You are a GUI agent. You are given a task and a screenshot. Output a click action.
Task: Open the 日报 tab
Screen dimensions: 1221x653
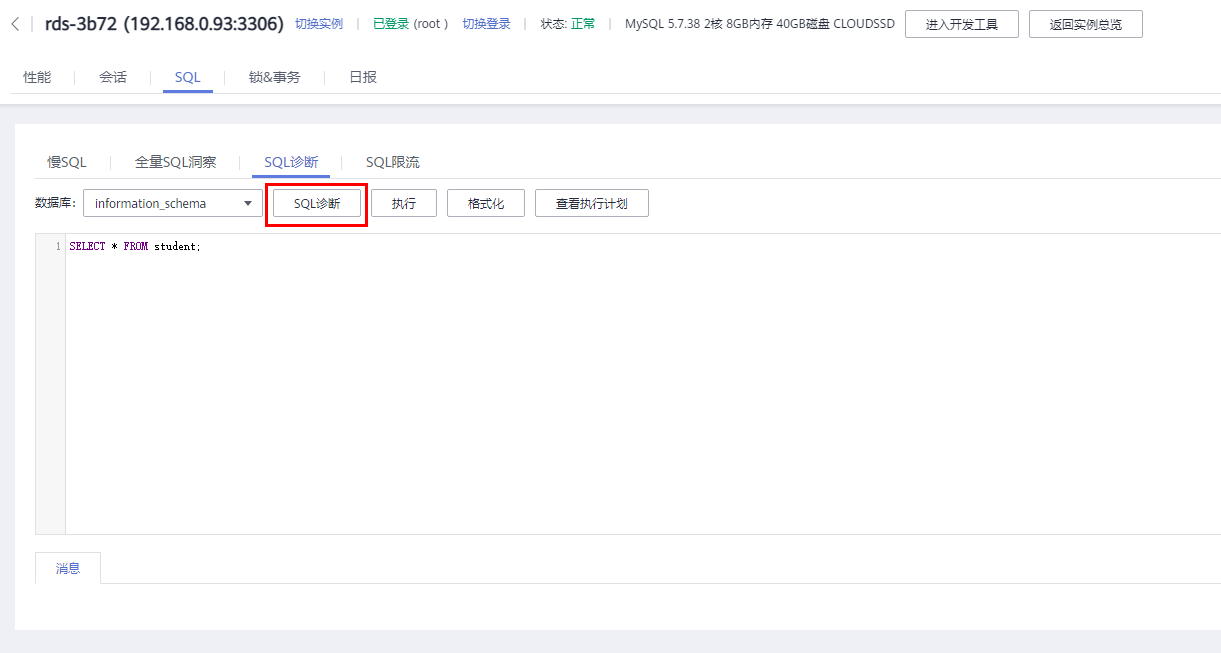point(363,77)
